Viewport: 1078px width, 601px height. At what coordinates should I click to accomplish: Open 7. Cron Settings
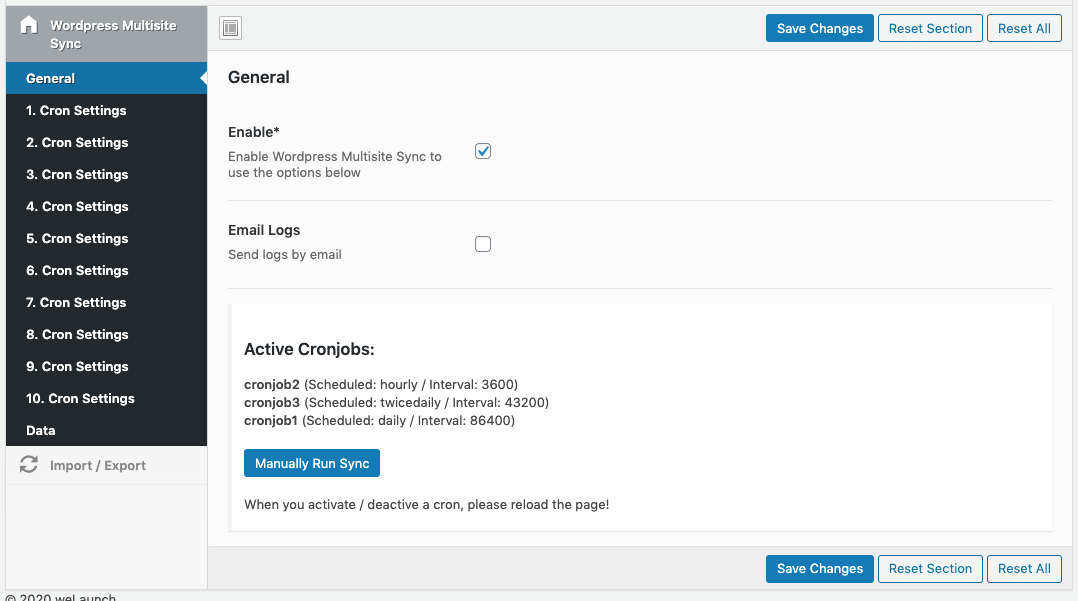(77, 302)
